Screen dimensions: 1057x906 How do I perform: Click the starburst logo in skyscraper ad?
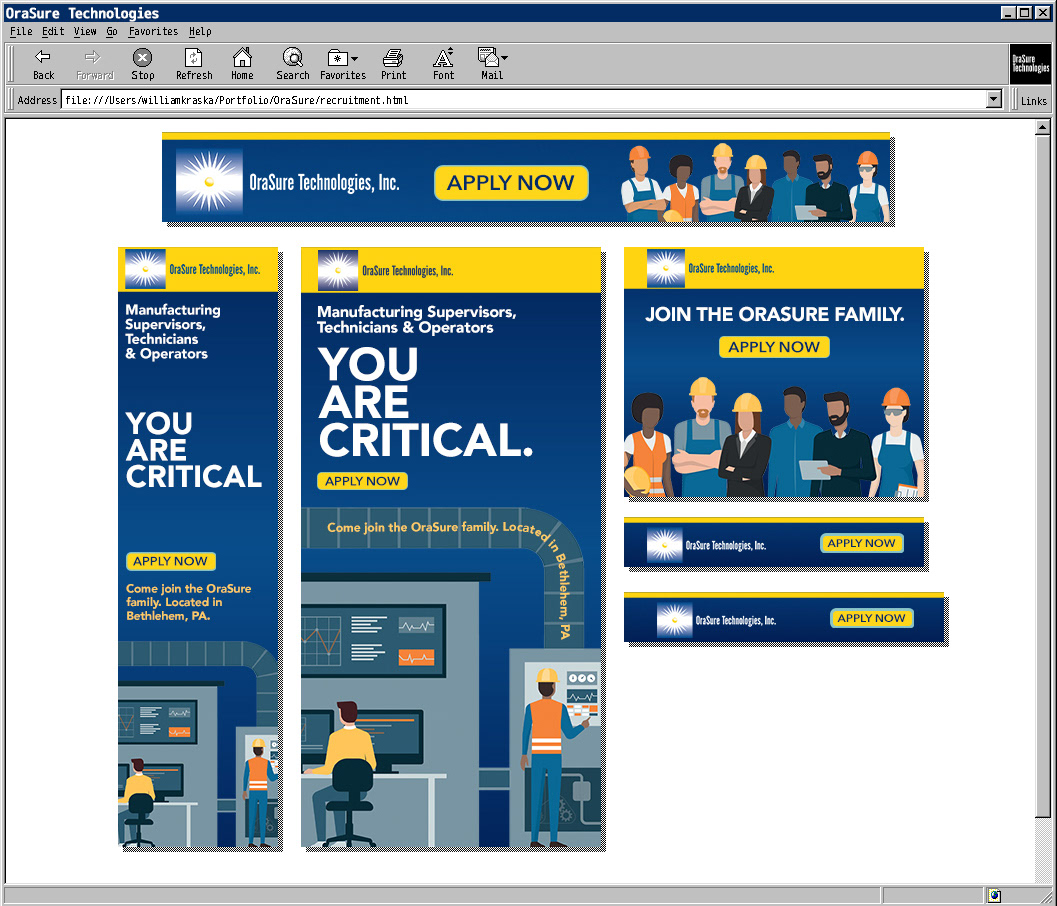point(145,269)
